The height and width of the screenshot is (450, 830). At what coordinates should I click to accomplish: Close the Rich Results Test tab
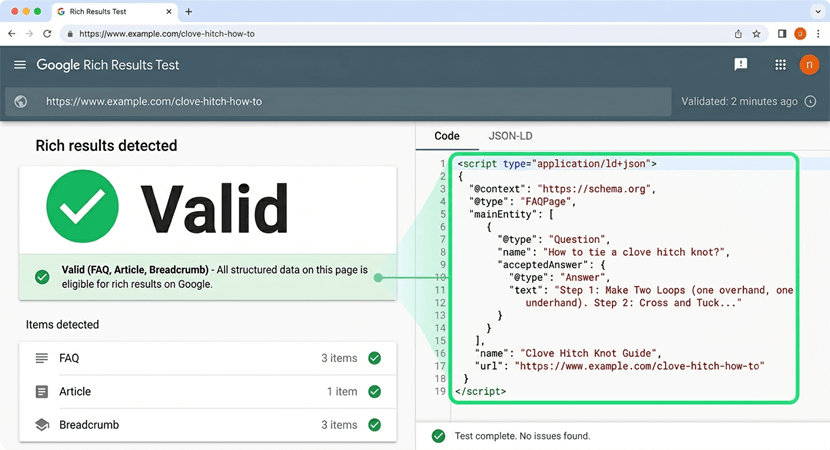(x=169, y=11)
